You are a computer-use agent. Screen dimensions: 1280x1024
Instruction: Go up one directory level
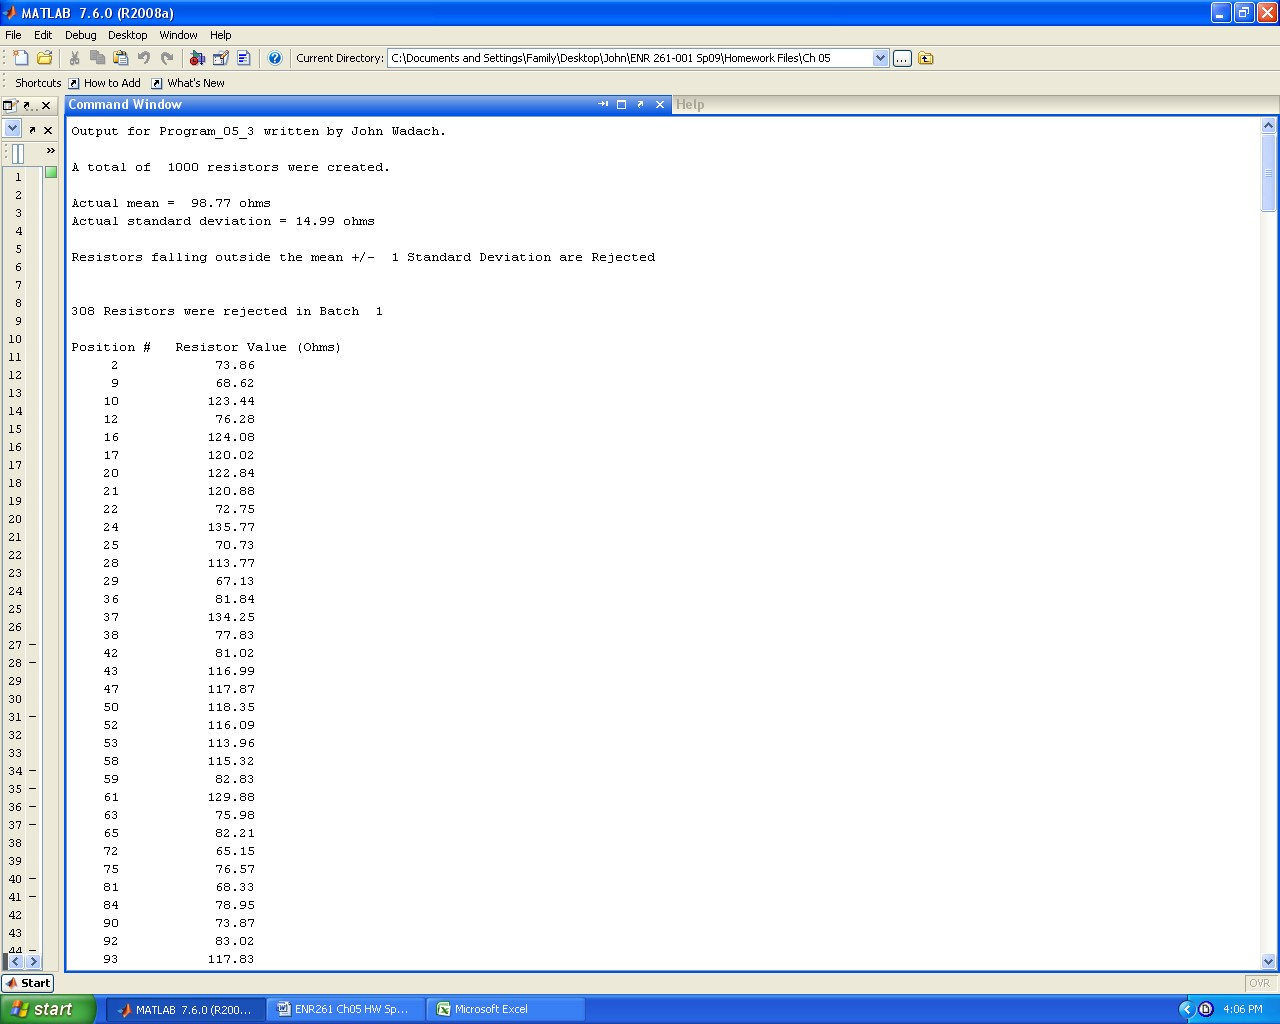point(925,57)
